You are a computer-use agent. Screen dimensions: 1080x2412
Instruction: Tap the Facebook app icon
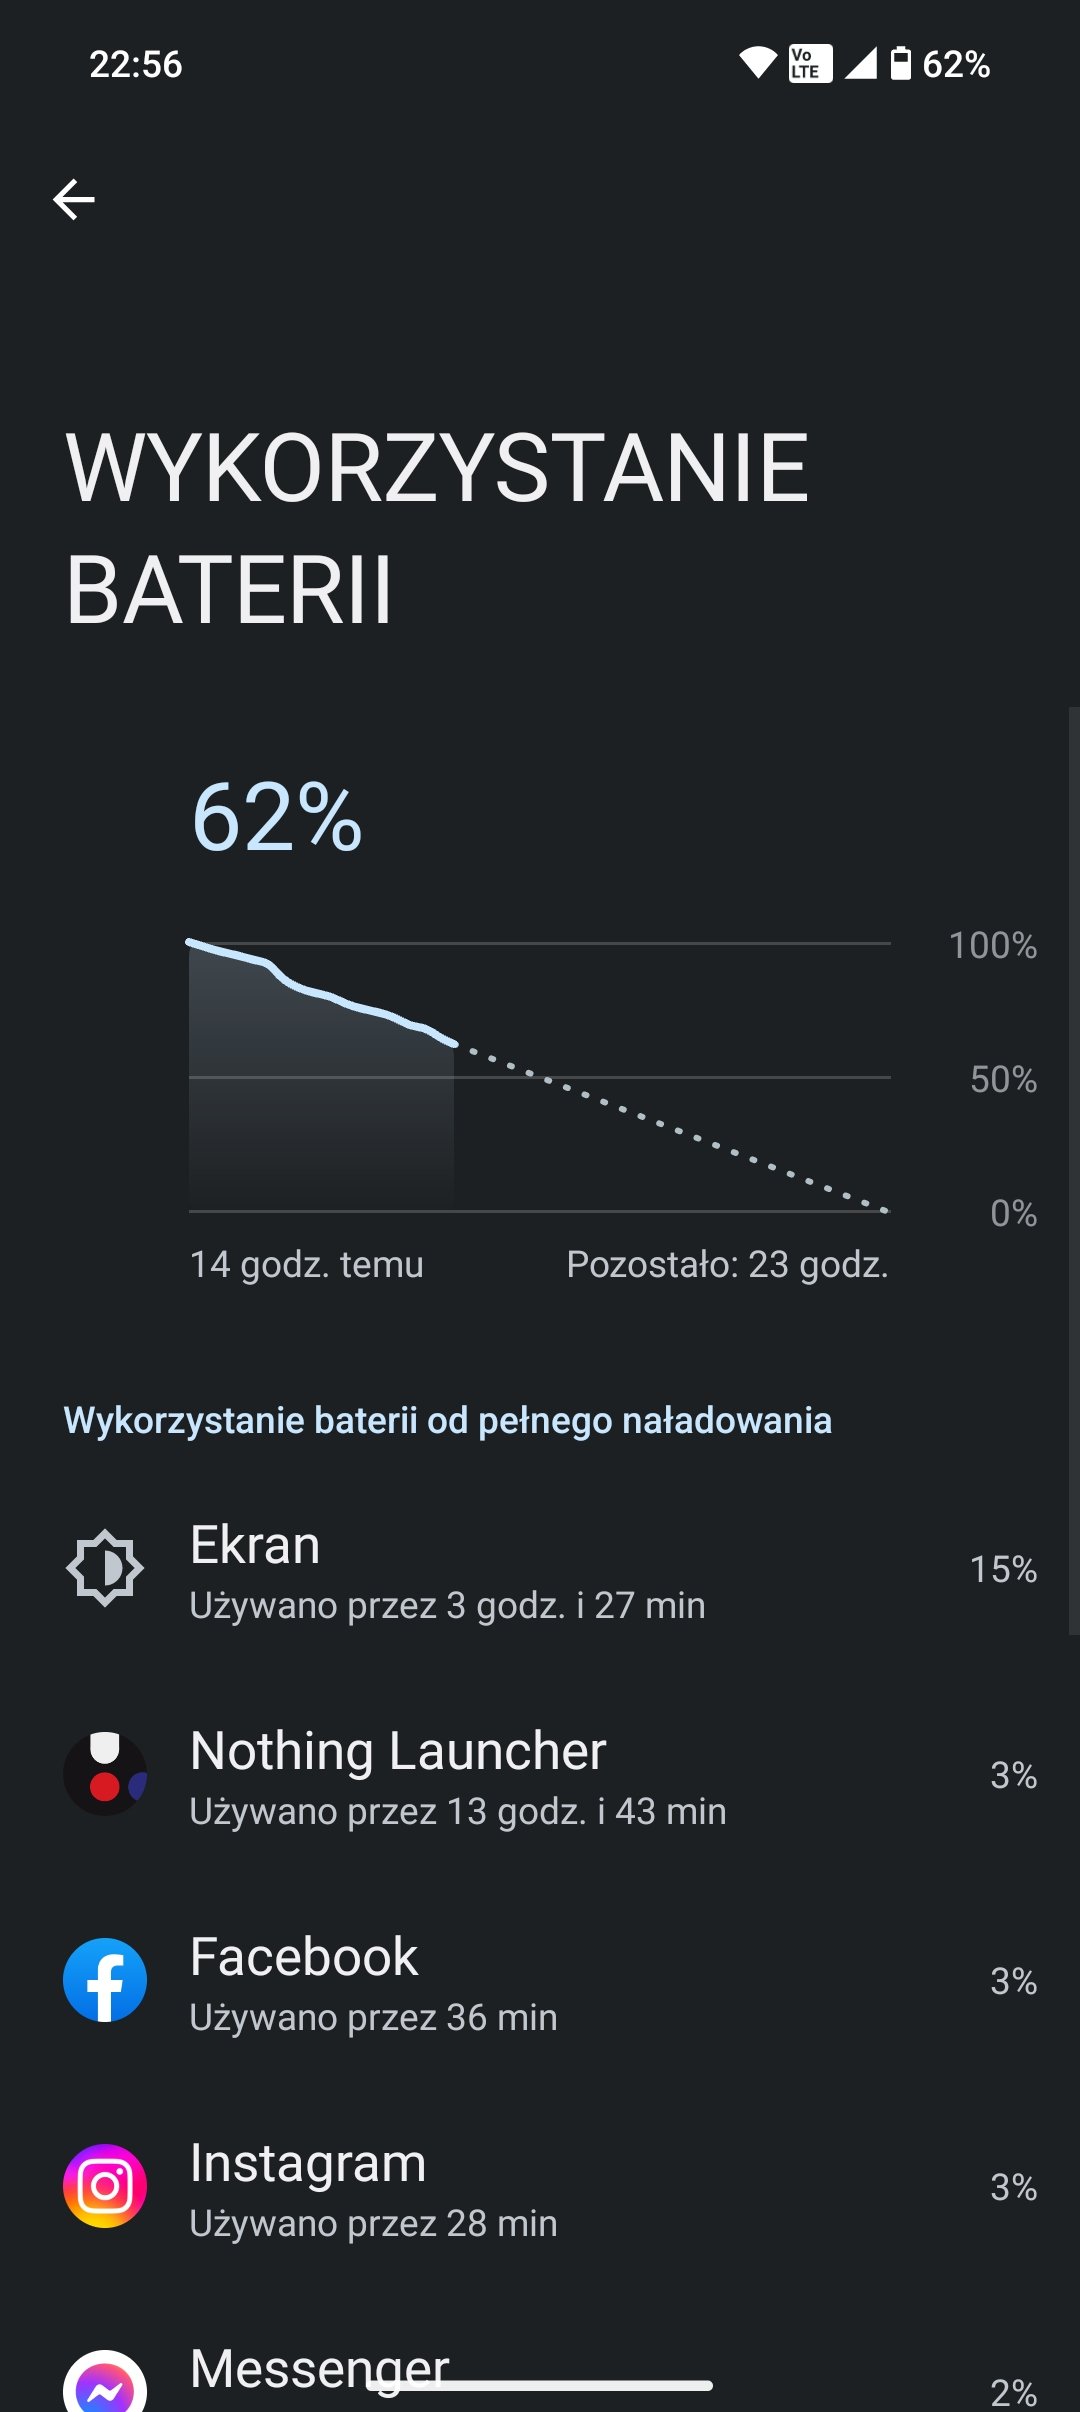pyautogui.click(x=105, y=1980)
